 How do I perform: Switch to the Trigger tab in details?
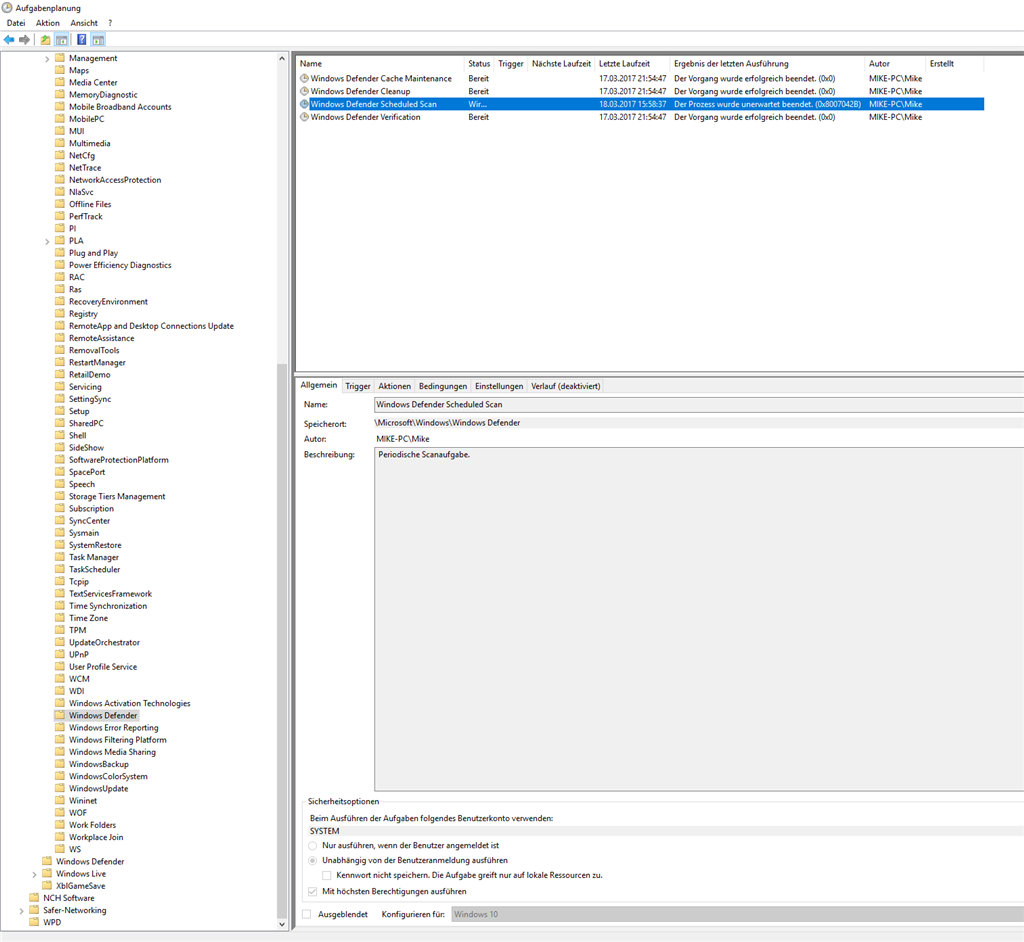[358, 386]
